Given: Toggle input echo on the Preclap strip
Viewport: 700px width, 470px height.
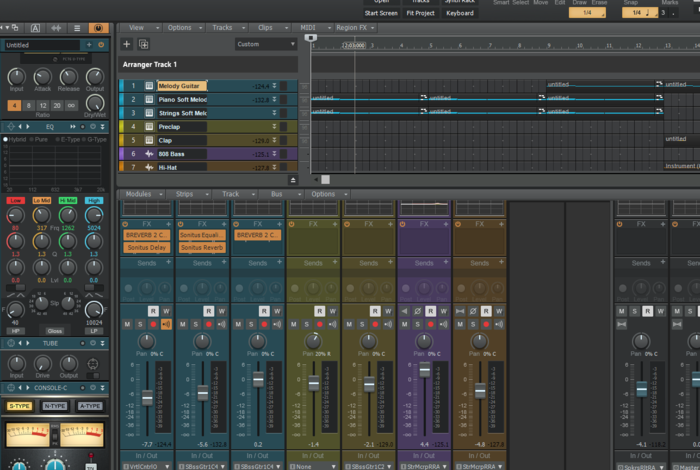Looking at the screenshot, I should (333, 324).
